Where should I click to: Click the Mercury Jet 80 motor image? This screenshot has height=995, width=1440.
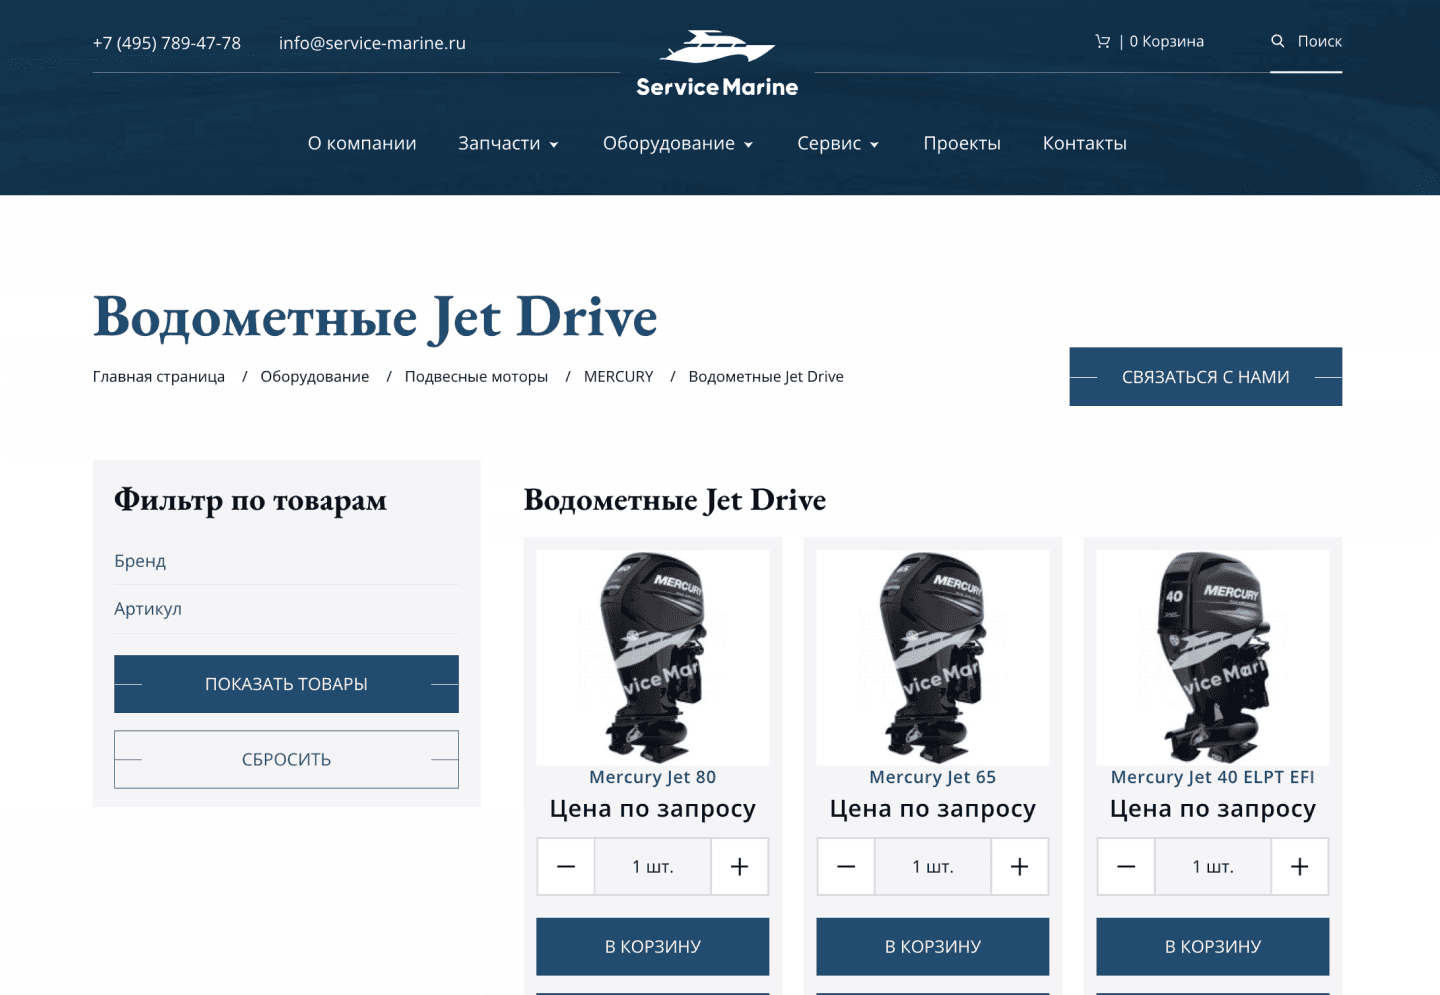652,657
